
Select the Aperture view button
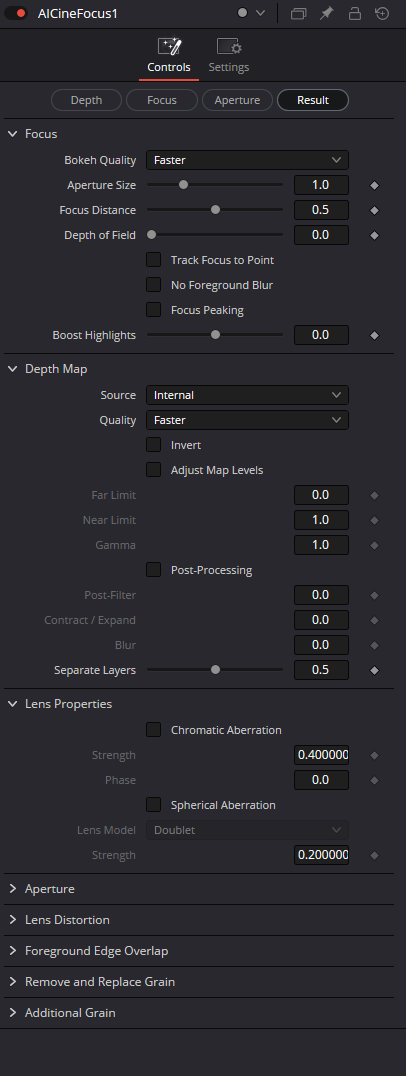point(237,100)
